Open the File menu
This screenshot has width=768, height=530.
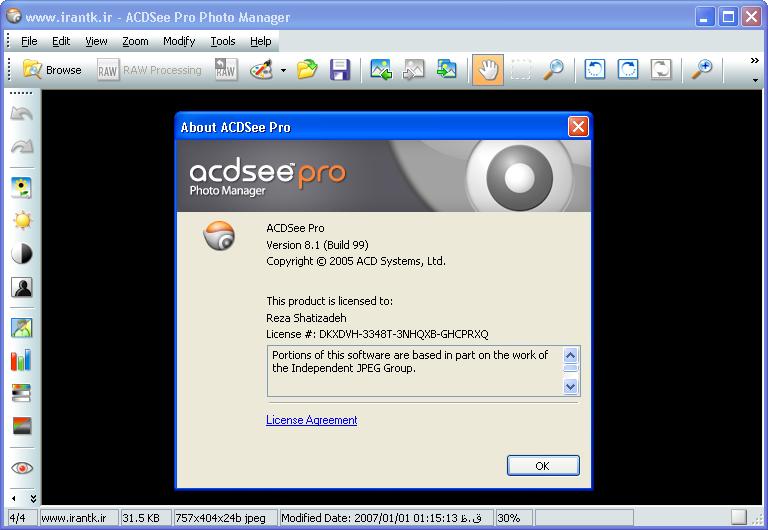(29, 41)
